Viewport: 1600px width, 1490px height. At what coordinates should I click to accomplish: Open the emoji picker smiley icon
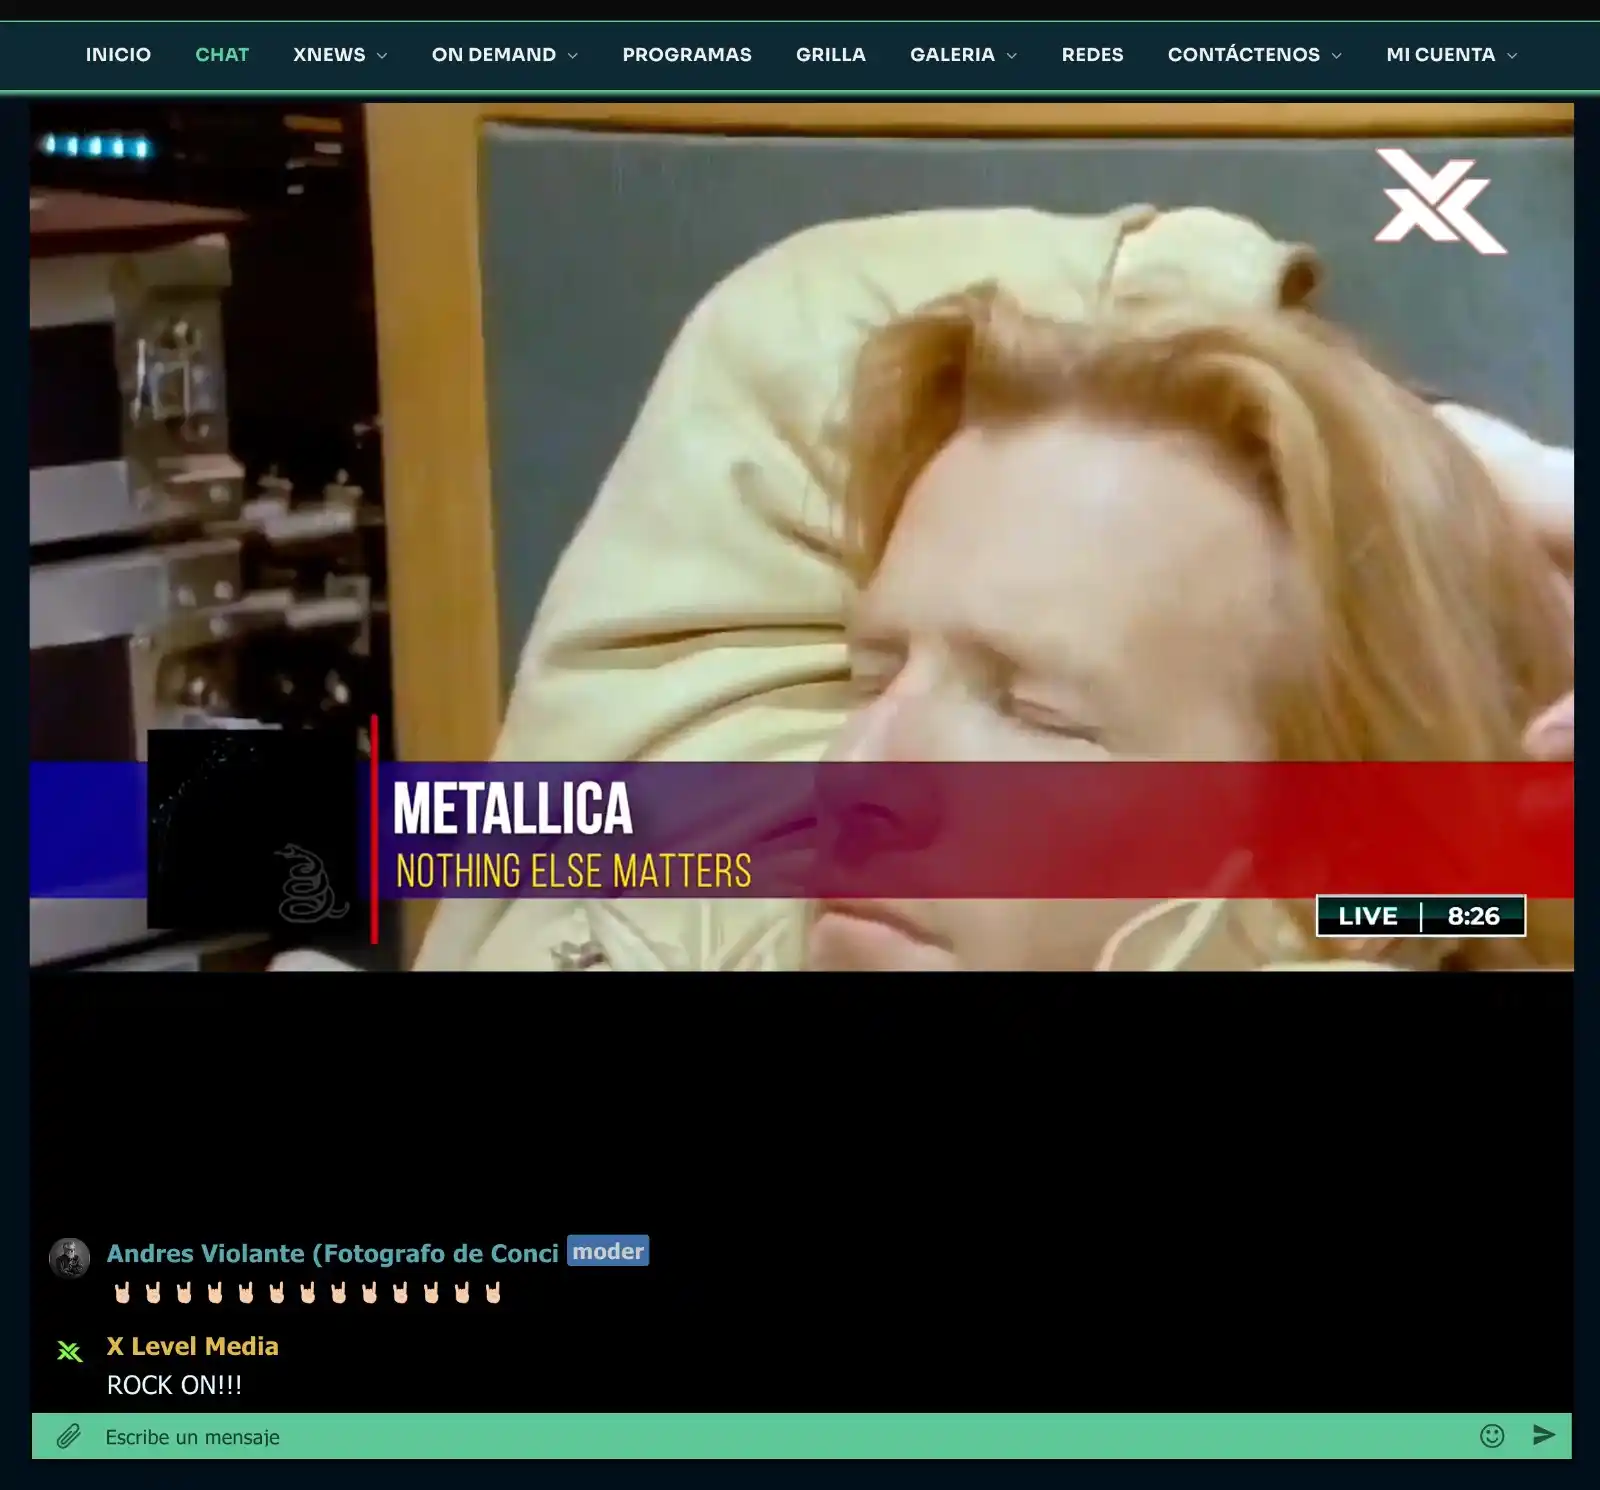coord(1492,1436)
